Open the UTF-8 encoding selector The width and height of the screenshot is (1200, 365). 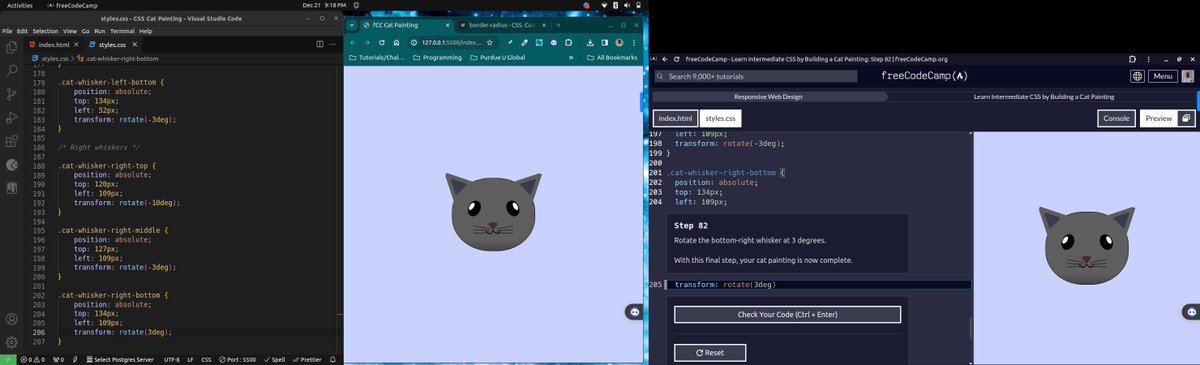(x=171, y=359)
